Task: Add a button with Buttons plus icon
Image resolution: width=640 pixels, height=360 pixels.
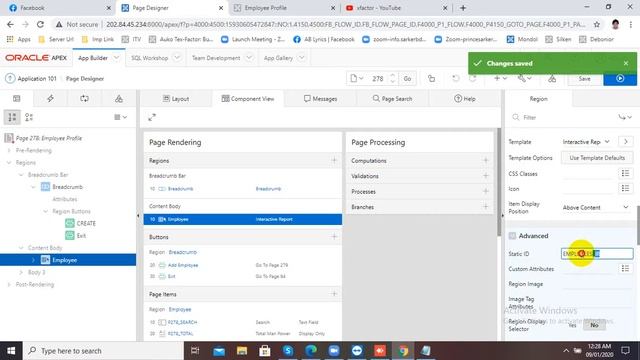Action: tap(334, 237)
